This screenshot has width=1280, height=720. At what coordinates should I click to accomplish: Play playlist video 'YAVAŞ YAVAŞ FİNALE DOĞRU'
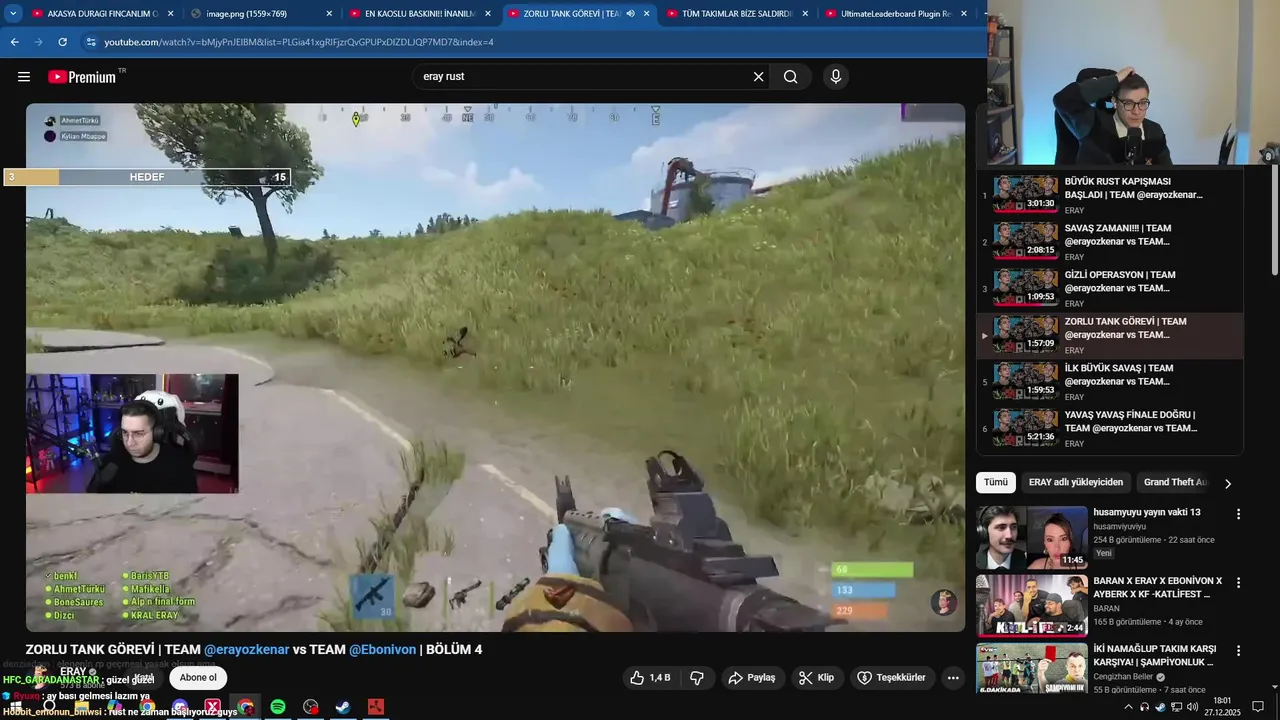coord(1110,429)
